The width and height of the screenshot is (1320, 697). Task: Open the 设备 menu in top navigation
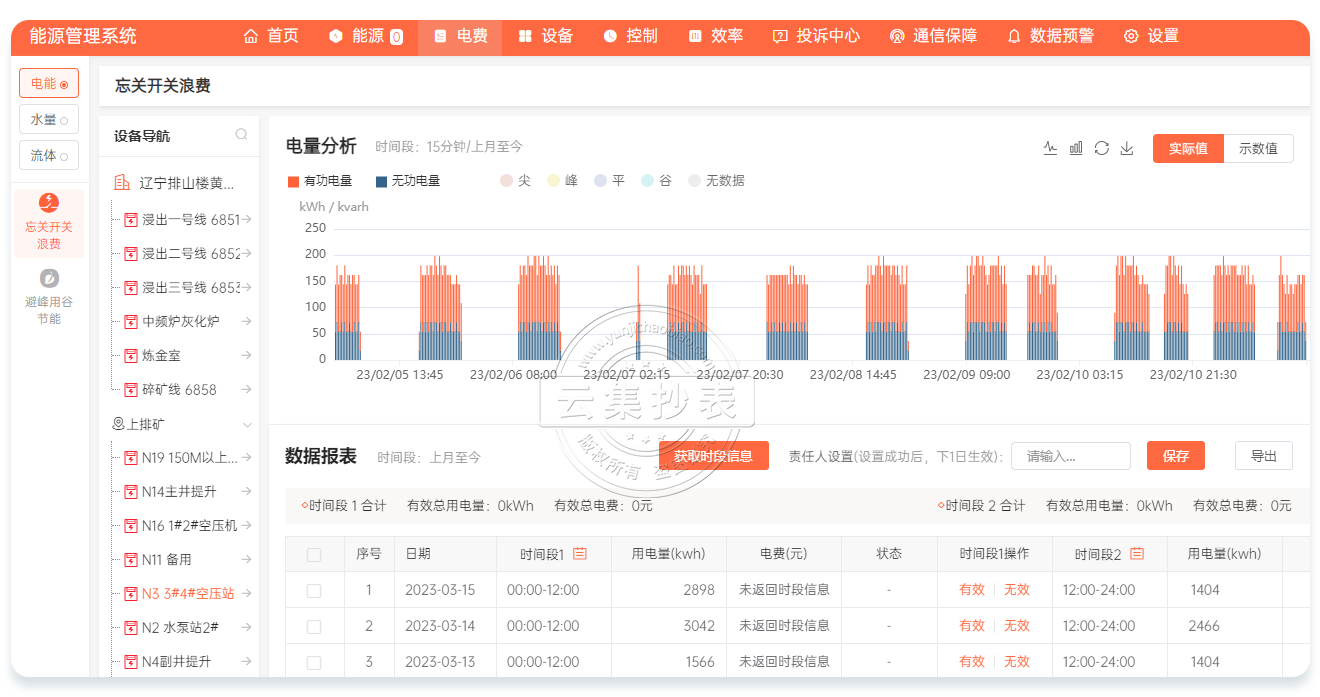546,36
